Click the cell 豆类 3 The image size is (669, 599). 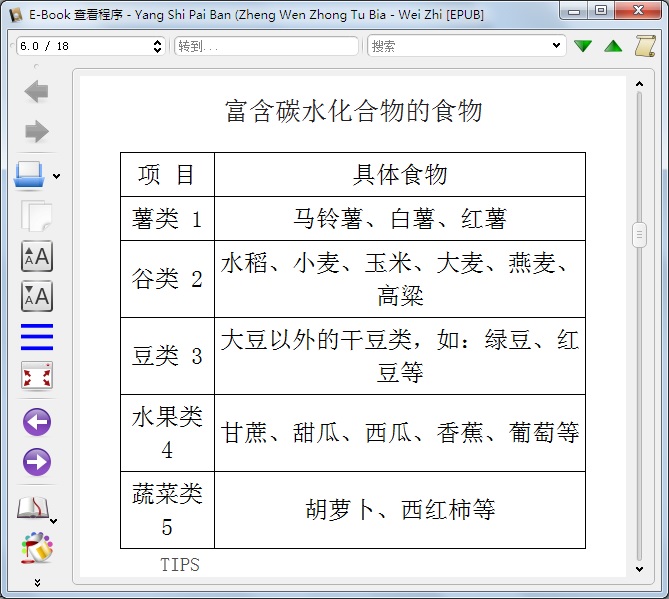click(x=167, y=356)
